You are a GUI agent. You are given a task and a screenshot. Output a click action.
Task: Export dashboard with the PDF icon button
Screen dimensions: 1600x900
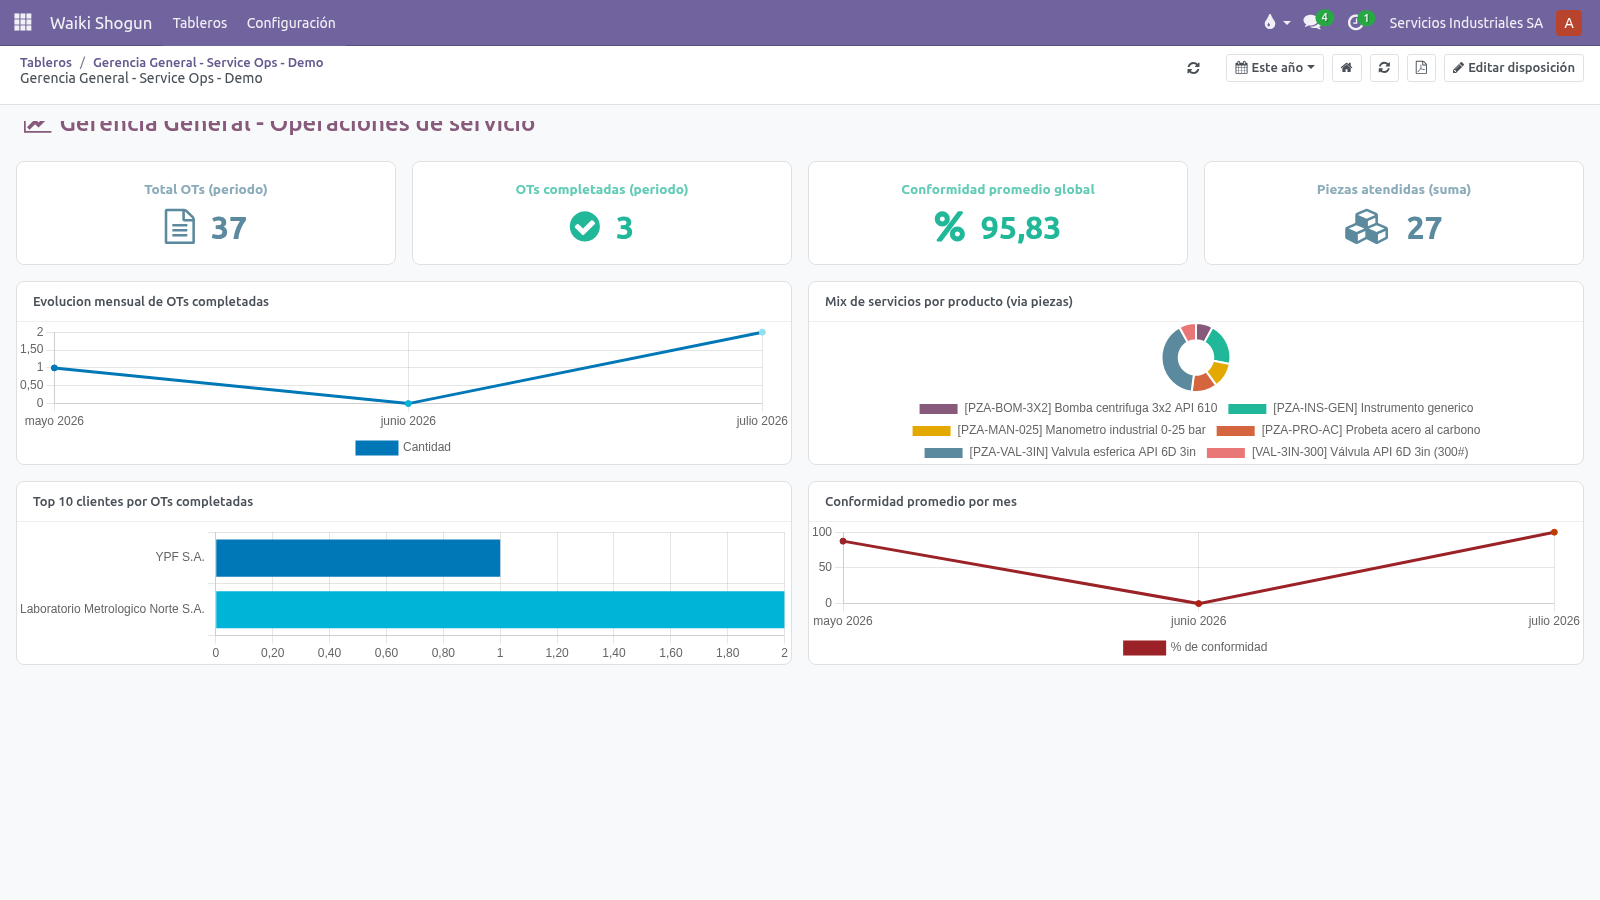1421,68
